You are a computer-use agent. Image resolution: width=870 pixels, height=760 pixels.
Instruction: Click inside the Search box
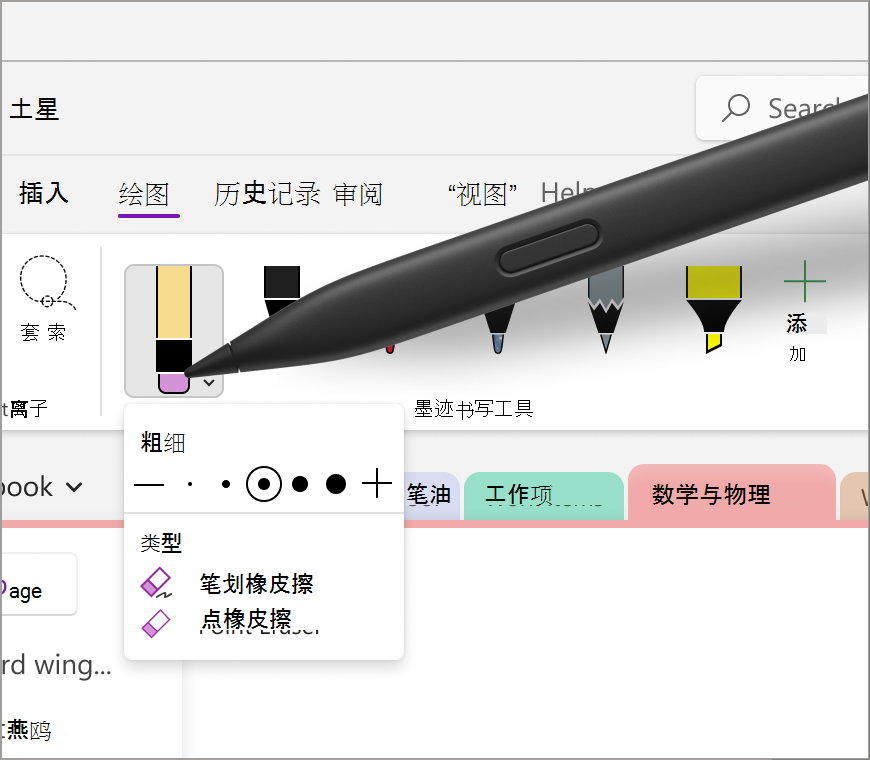coord(782,108)
